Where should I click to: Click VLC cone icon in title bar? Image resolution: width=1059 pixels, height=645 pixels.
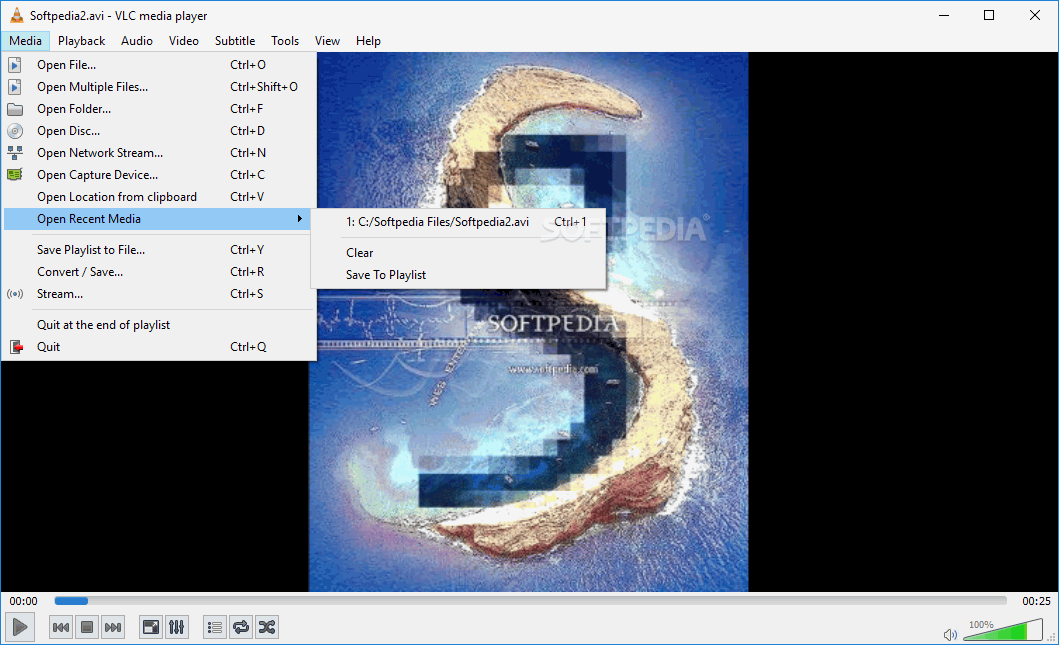(x=16, y=15)
